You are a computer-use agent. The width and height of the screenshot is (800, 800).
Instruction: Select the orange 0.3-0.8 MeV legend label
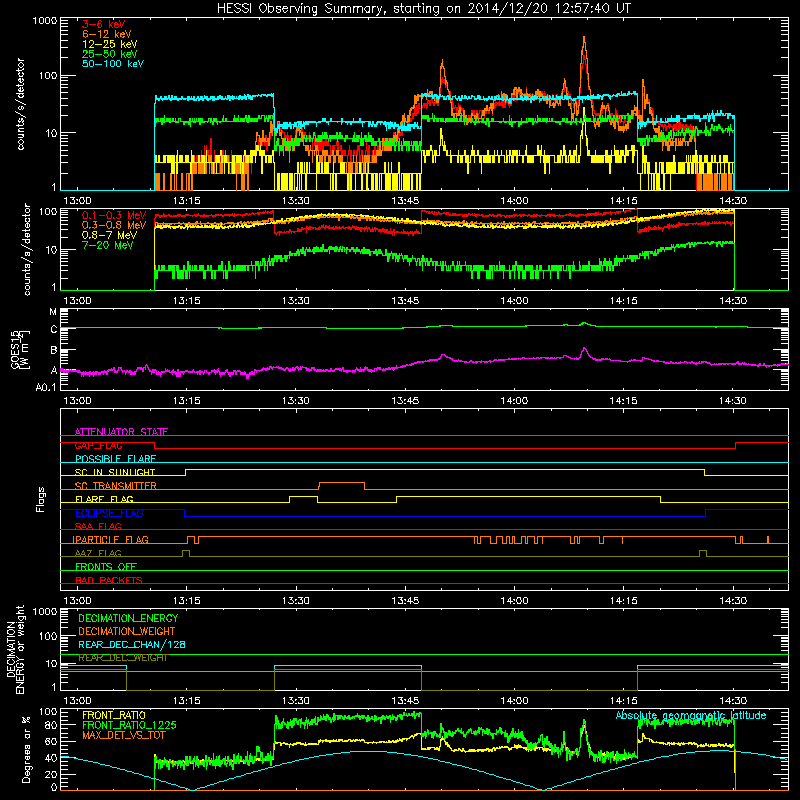[114, 225]
